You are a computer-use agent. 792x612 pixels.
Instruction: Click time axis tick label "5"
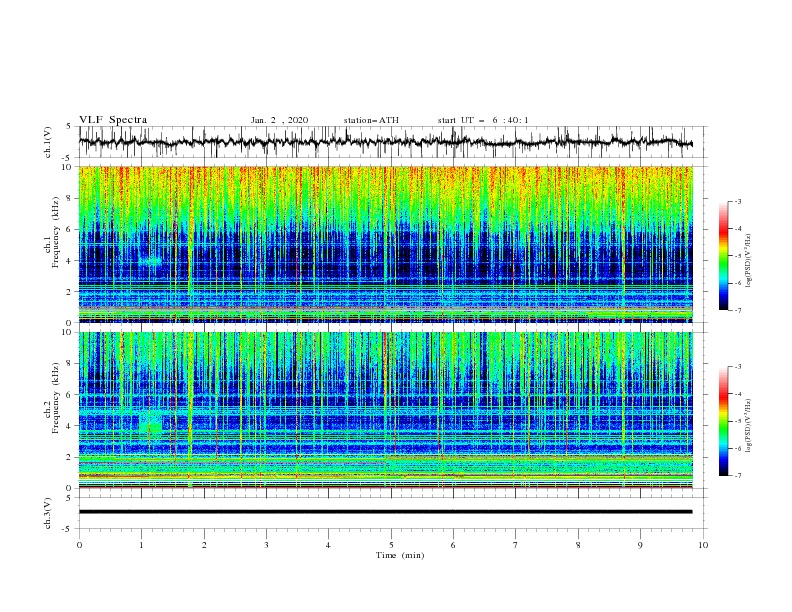click(x=391, y=545)
